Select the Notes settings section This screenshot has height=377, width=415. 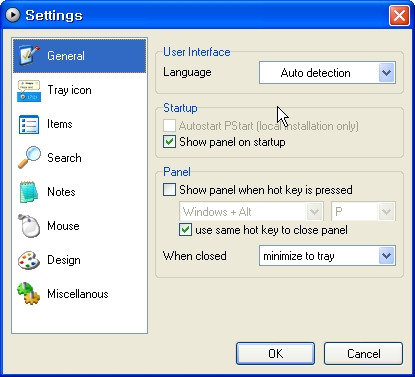(79, 192)
